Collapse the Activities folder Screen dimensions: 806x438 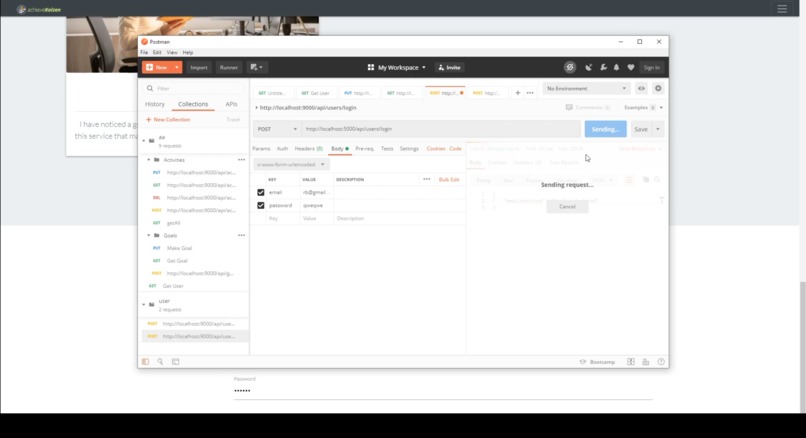click(149, 160)
